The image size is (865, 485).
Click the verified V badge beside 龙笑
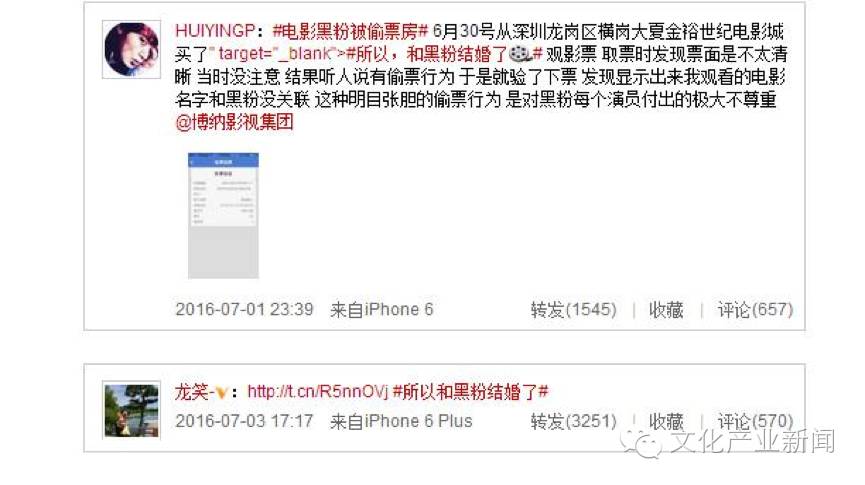[221, 393]
